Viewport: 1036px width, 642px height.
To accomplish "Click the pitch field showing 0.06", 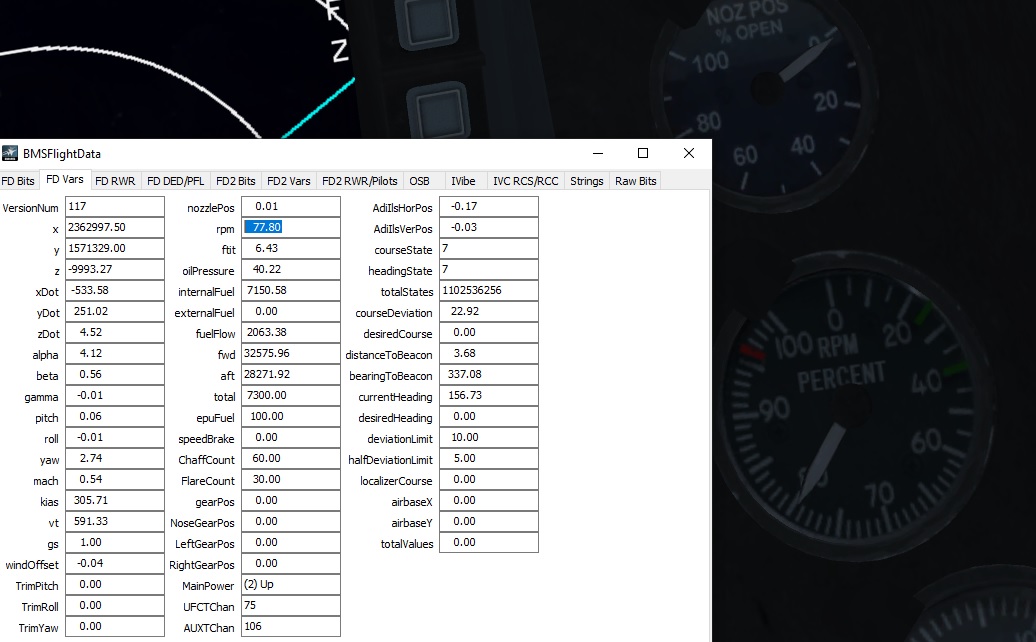I will pyautogui.click(x=115, y=416).
